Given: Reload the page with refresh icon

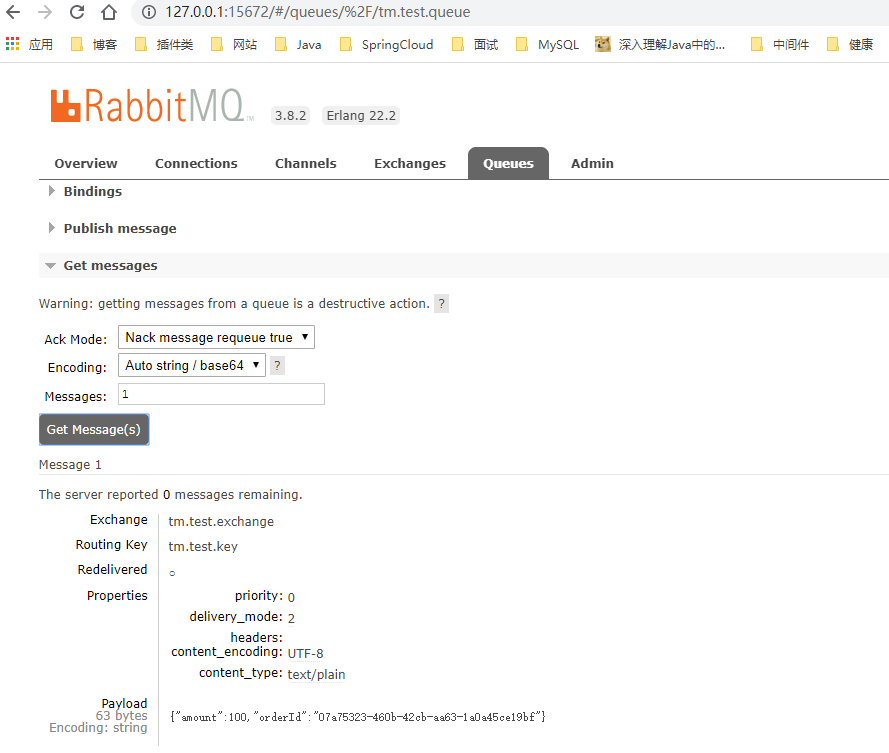Looking at the screenshot, I should [x=77, y=12].
